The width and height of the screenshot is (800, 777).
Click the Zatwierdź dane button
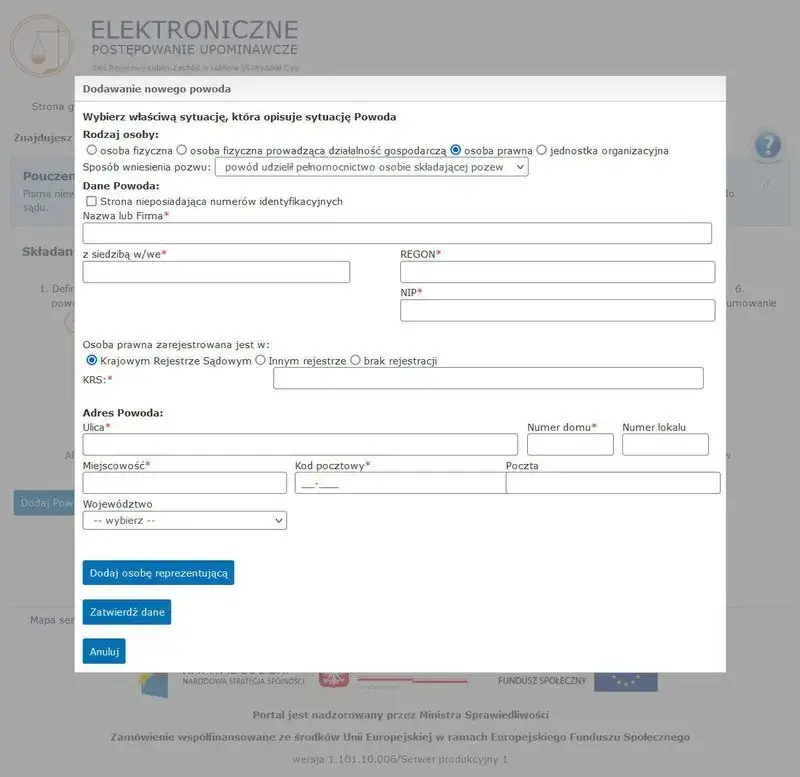coord(126,612)
